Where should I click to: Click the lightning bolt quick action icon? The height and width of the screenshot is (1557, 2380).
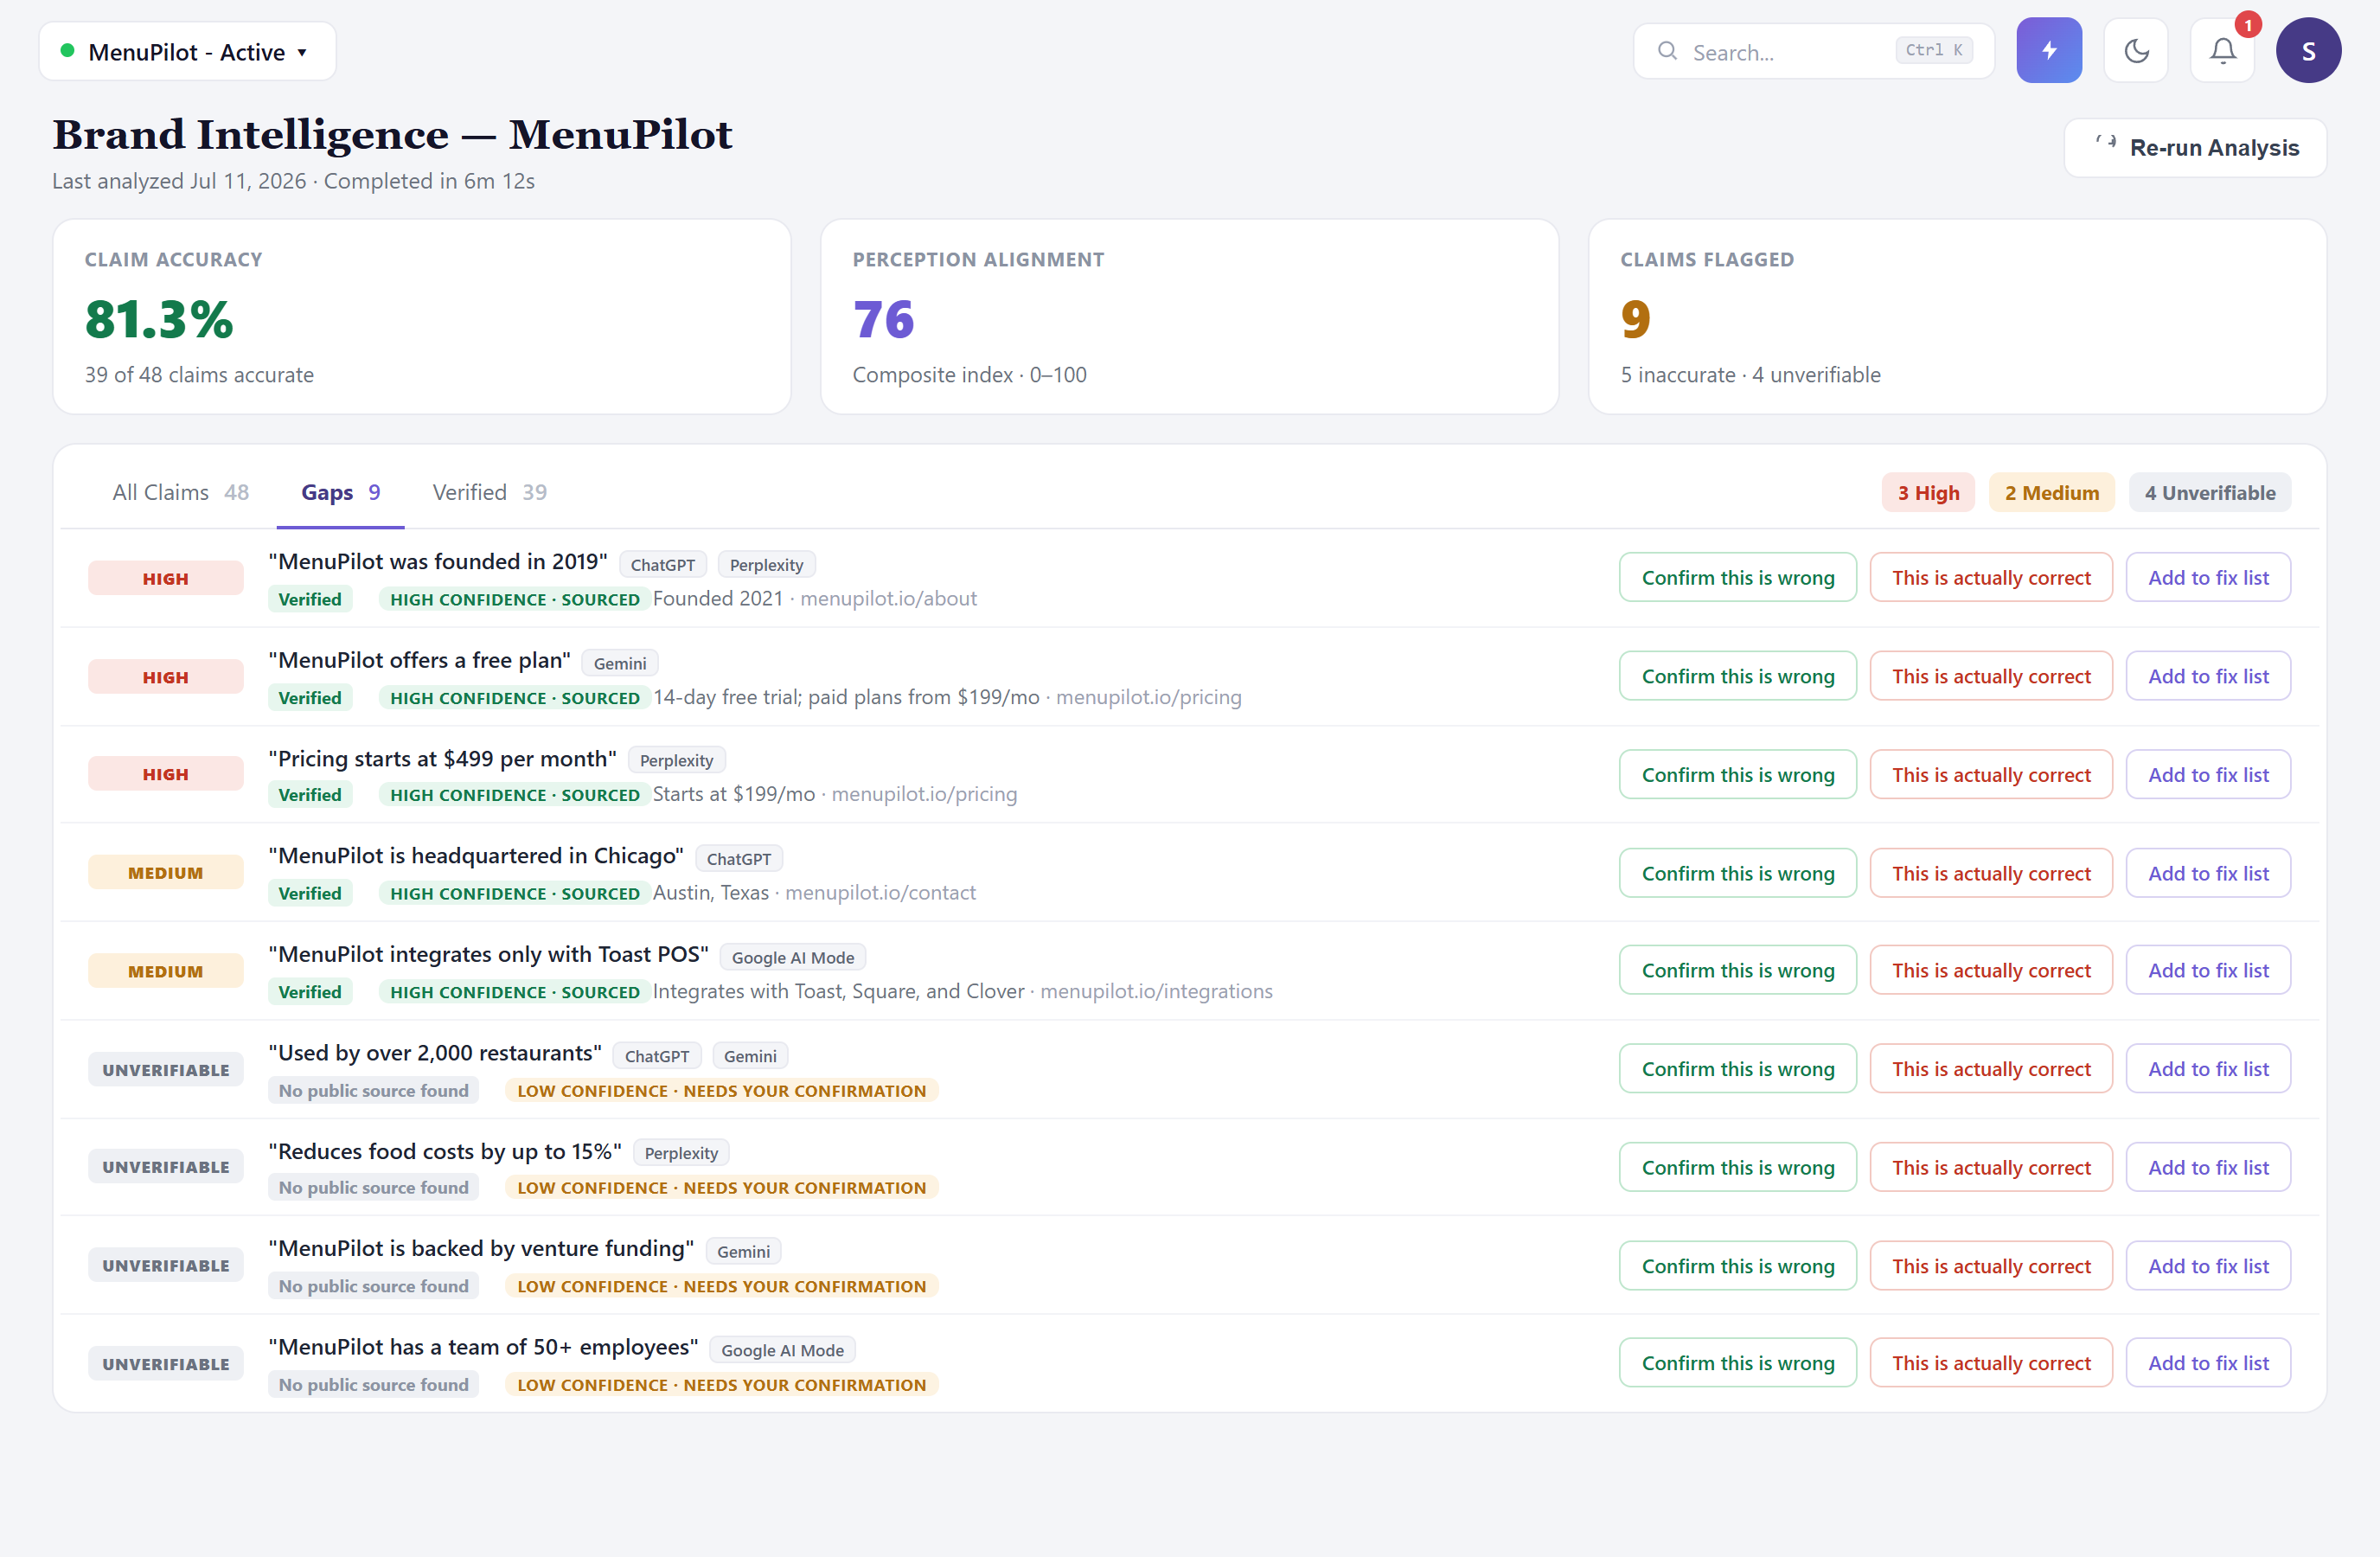point(2048,50)
